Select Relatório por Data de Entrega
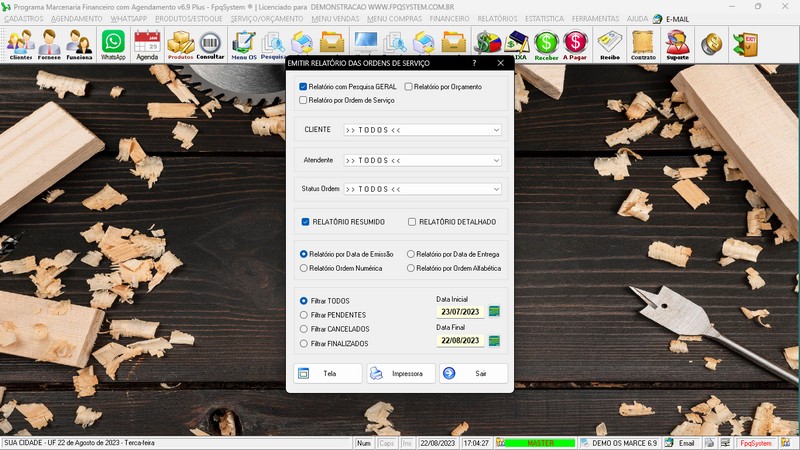 [x=411, y=254]
